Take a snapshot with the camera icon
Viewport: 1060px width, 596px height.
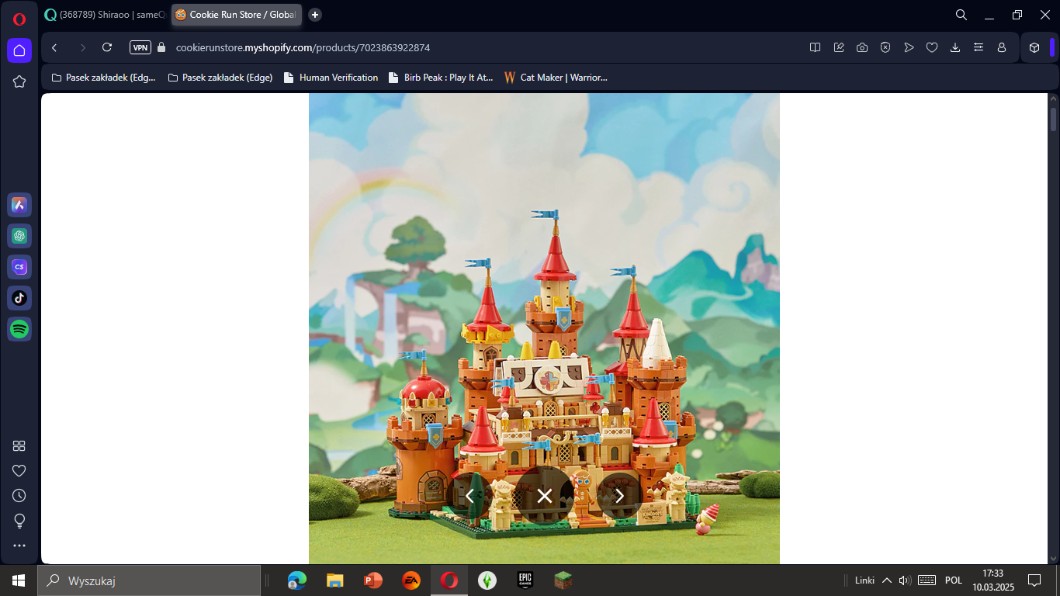pos(862,47)
